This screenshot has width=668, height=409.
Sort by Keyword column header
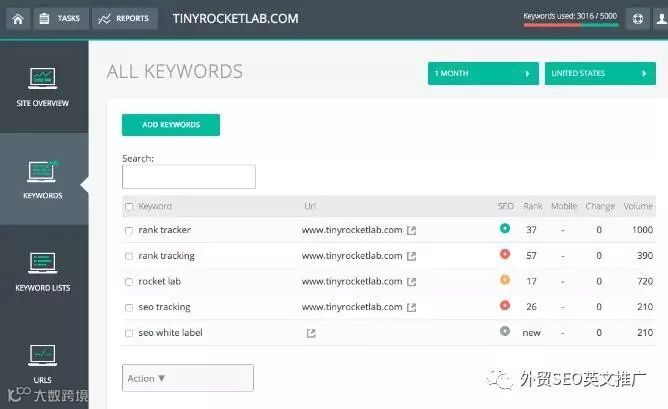click(x=155, y=206)
